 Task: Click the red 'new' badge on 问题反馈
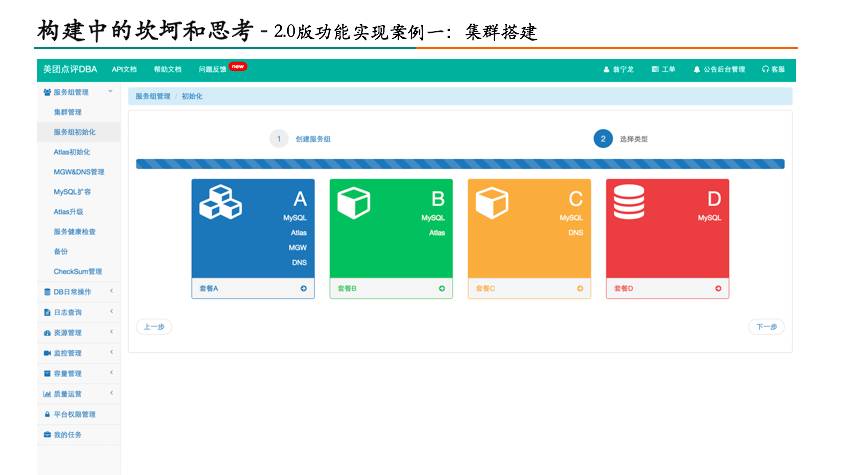coord(238,67)
